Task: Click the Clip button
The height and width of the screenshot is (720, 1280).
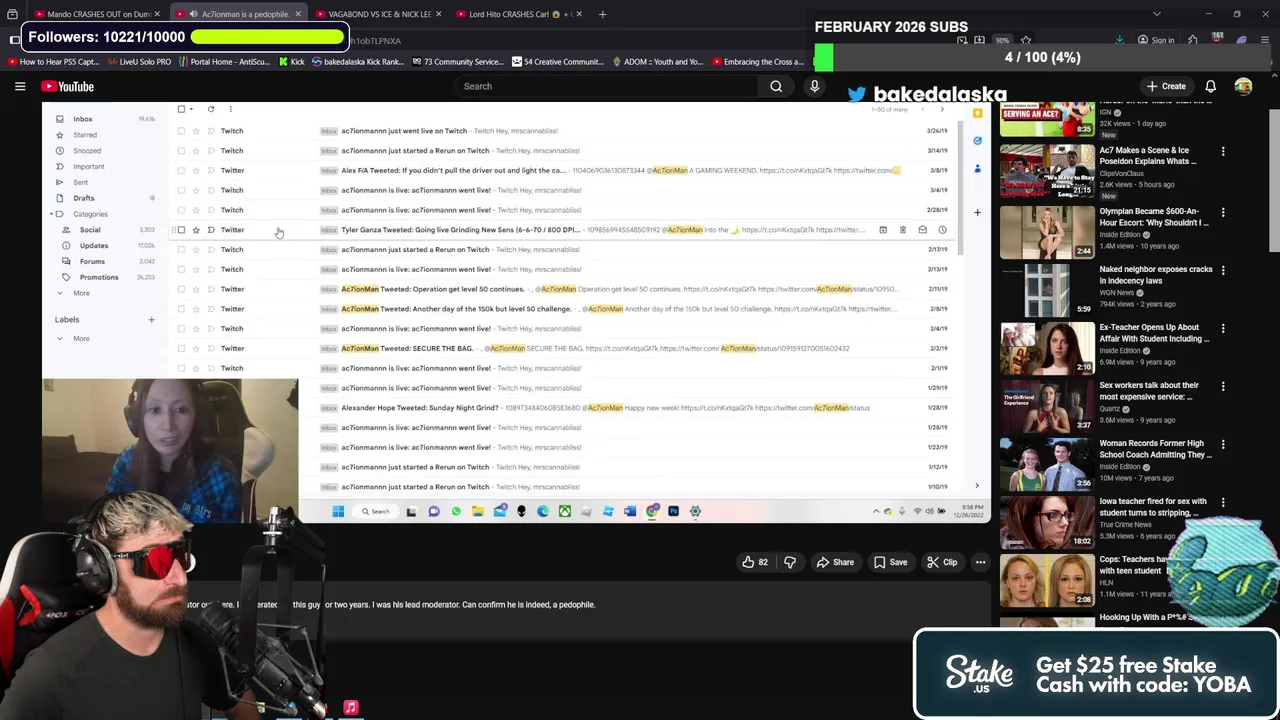Action: [941, 562]
